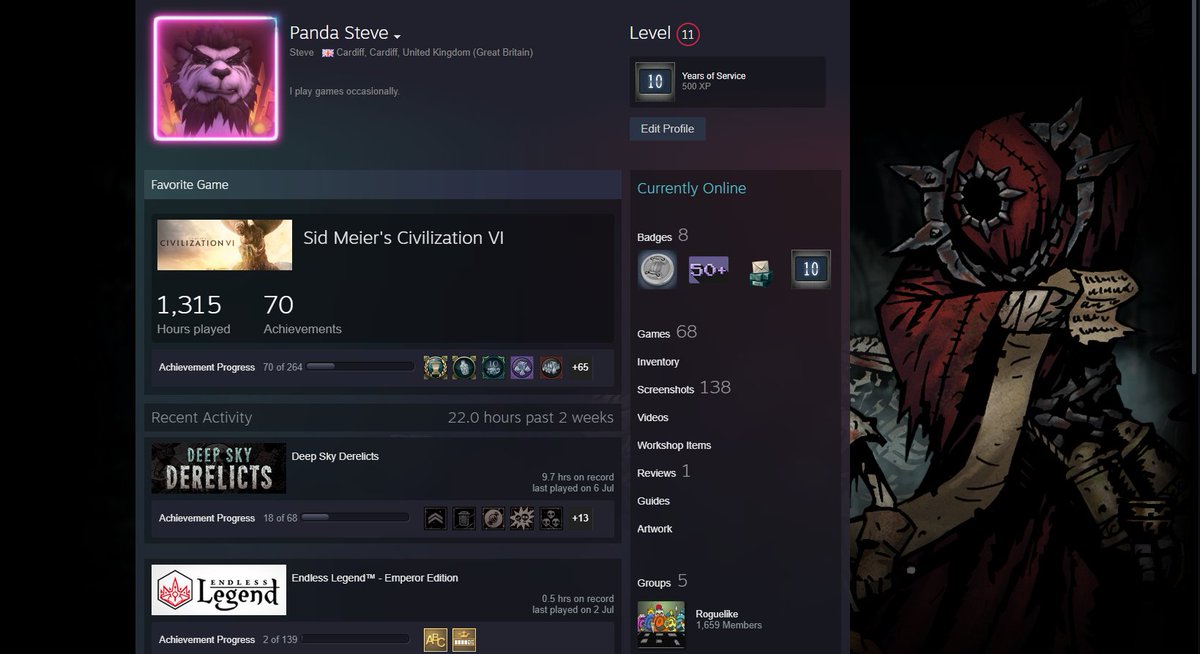The width and height of the screenshot is (1200, 654).
Task: Click the second Civilization VI achievement icon
Action: [464, 367]
